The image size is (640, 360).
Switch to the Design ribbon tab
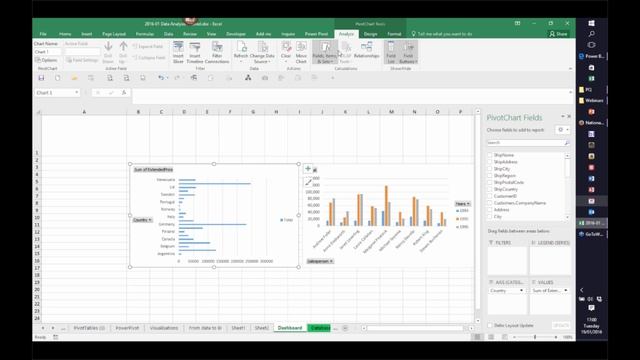click(x=370, y=34)
